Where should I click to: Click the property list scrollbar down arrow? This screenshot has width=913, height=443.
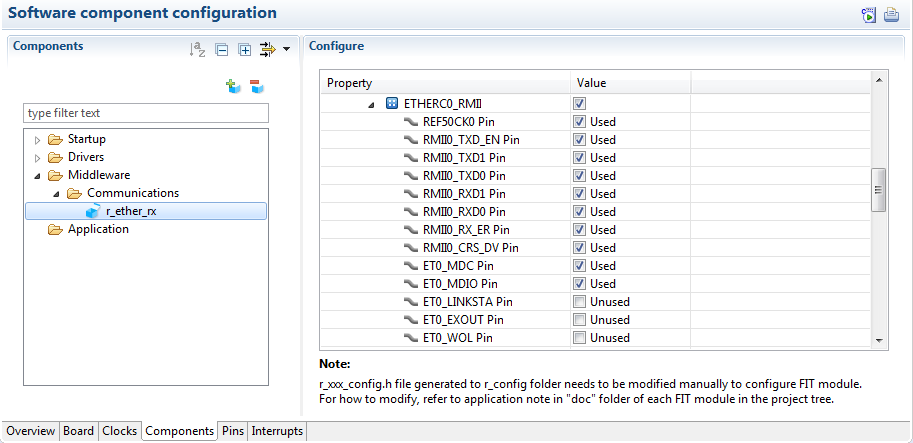click(x=880, y=340)
